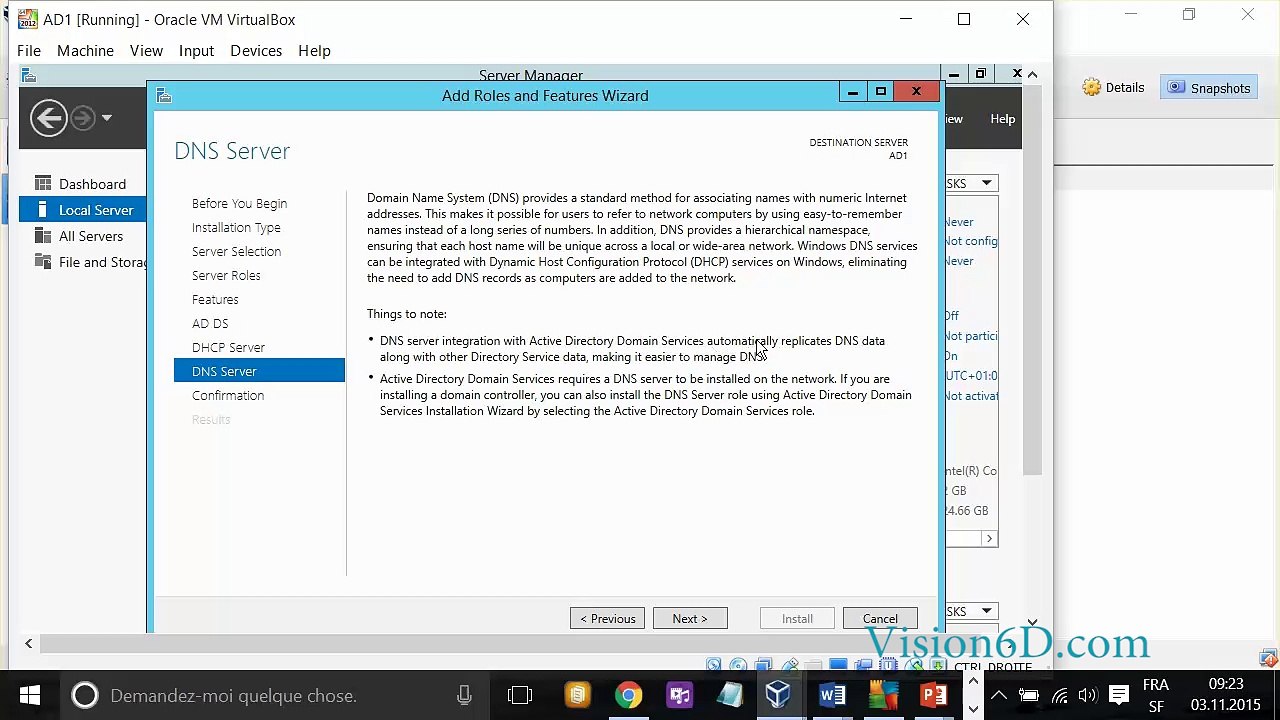Select the DNS Server wizard step

pos(259,371)
